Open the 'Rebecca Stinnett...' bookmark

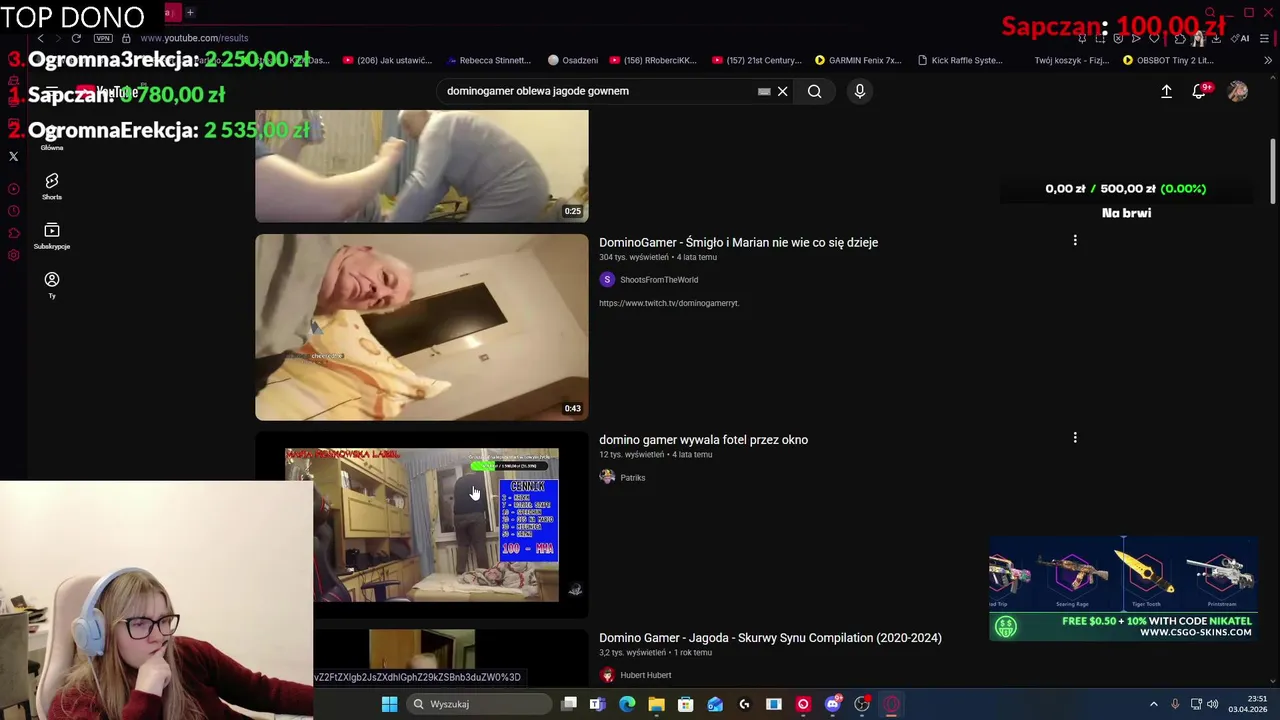[488, 60]
